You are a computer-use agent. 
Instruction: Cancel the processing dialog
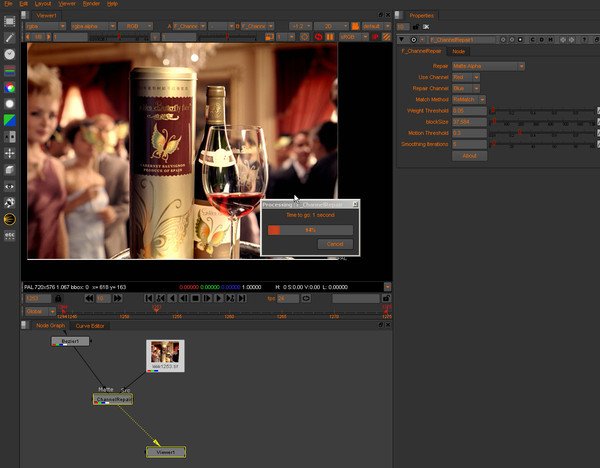335,244
